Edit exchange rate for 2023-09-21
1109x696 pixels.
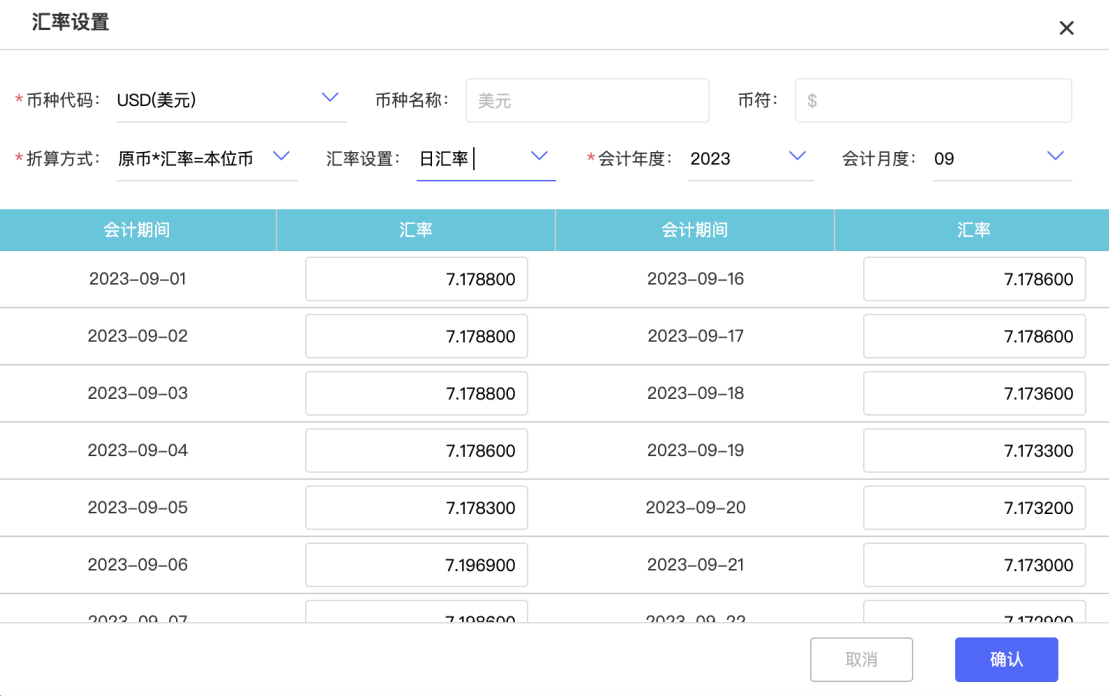pos(974,565)
